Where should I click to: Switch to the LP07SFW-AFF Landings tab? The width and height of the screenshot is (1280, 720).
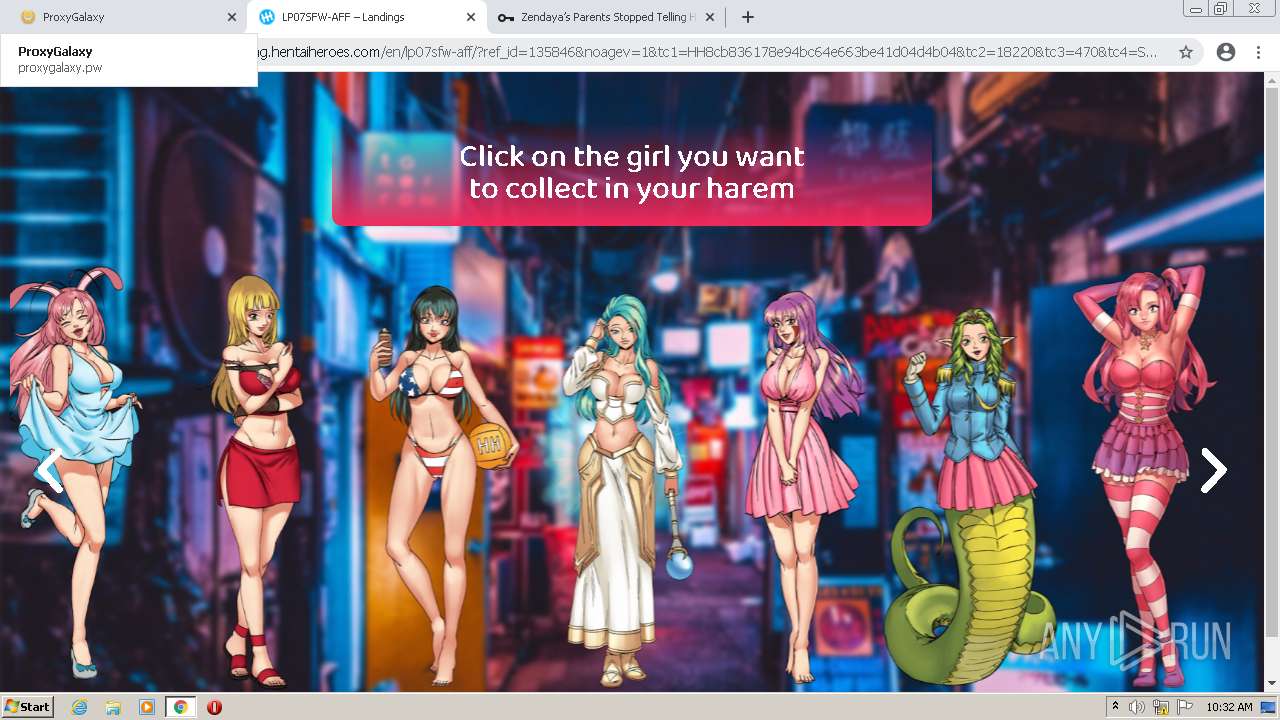click(x=366, y=17)
